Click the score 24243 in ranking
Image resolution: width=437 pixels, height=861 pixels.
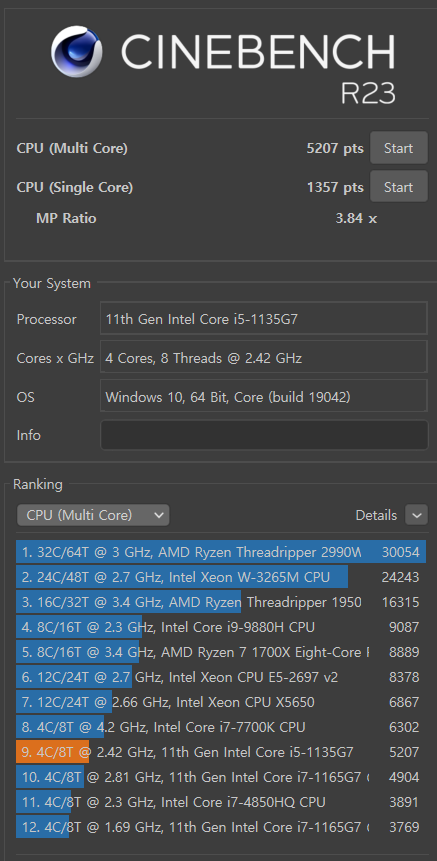[400, 577]
